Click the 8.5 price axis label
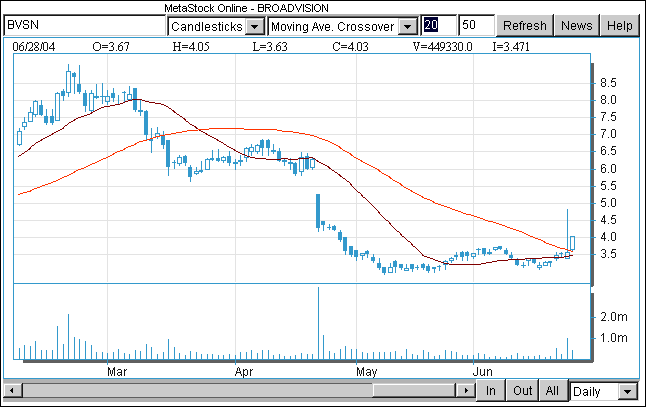 (x=608, y=83)
